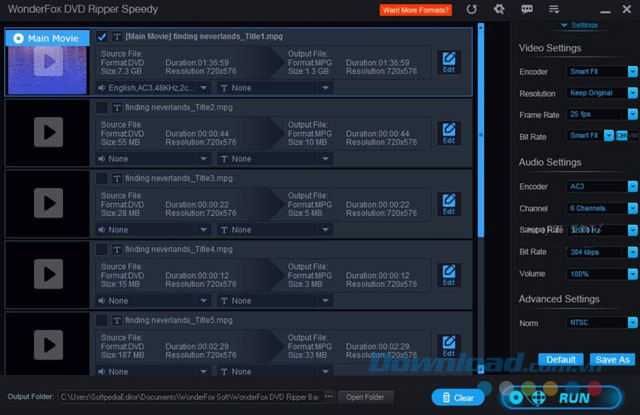Click Edit icon for finding neverlands_Title4
The width and height of the screenshot is (640, 415).
(449, 275)
